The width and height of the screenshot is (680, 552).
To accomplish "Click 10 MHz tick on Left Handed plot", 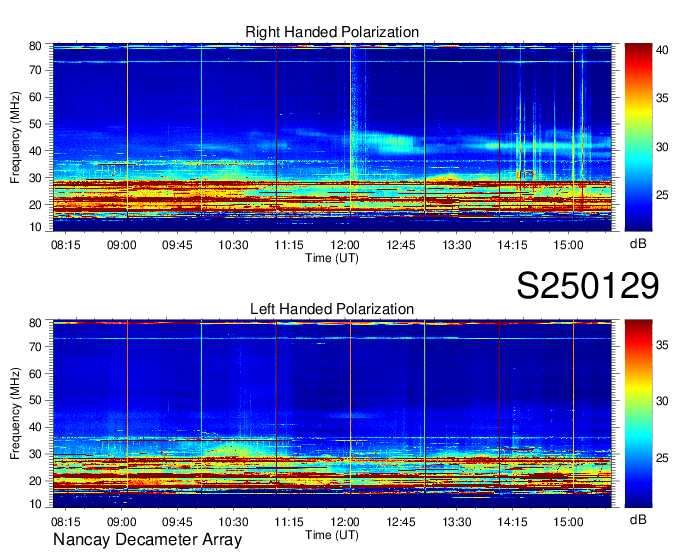I will coord(35,504).
